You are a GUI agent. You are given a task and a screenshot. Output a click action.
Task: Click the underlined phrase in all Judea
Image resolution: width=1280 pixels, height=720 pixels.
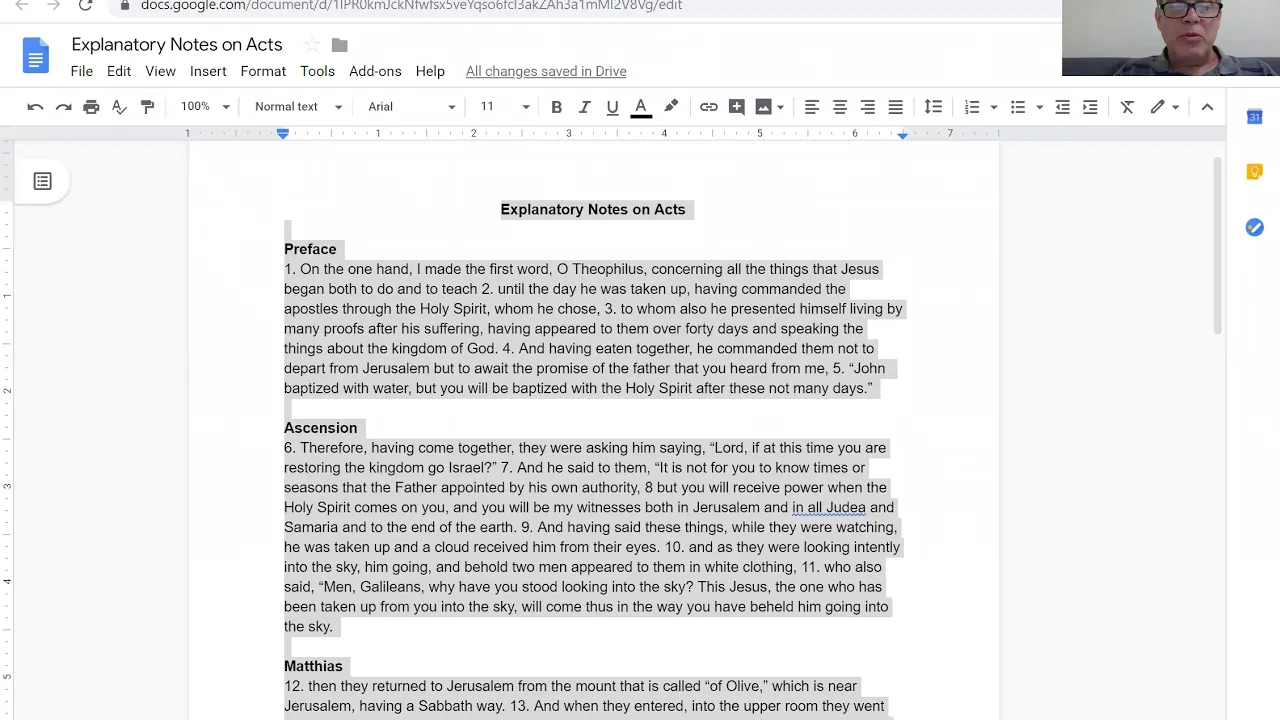(829, 507)
